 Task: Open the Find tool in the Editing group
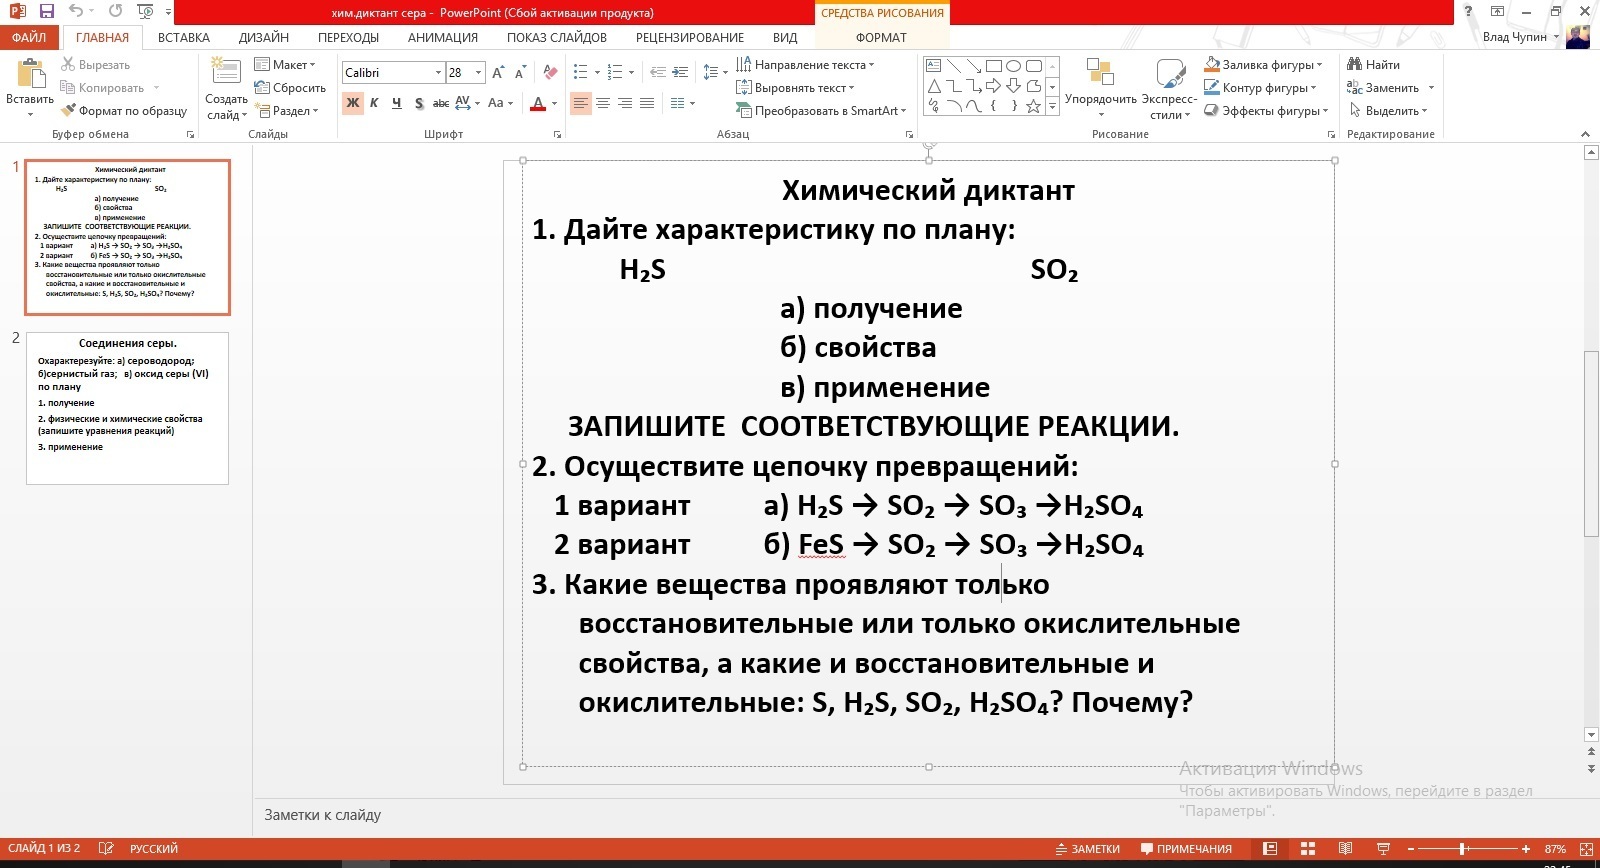1374,65
